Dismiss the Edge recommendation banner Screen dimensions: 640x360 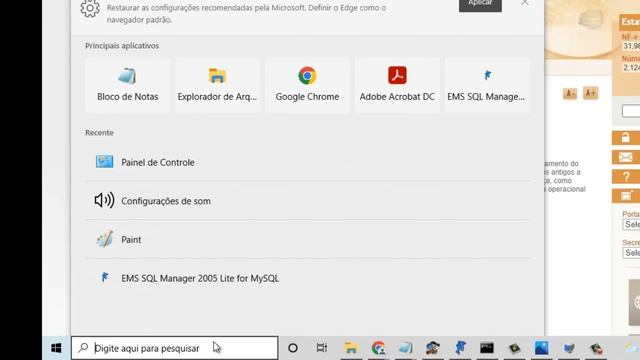[524, 3]
